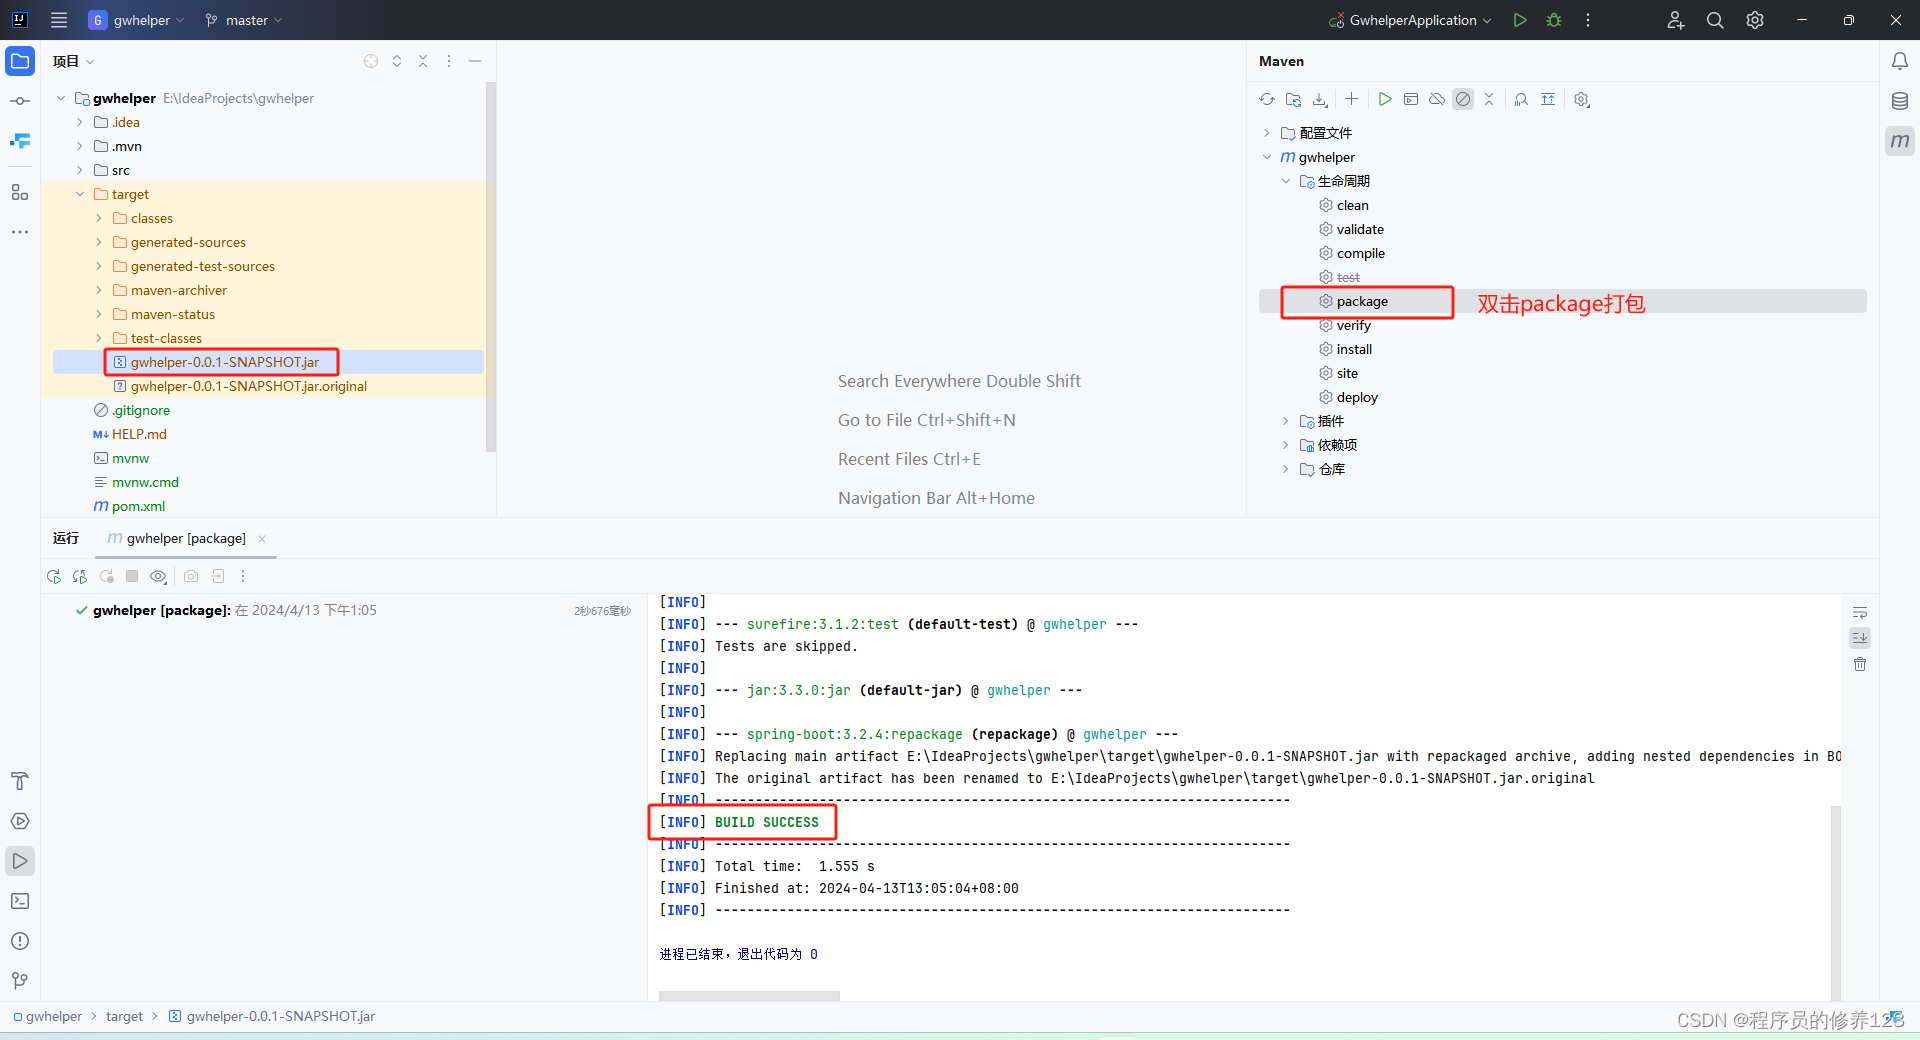Open the Database tool window icon

(1899, 100)
